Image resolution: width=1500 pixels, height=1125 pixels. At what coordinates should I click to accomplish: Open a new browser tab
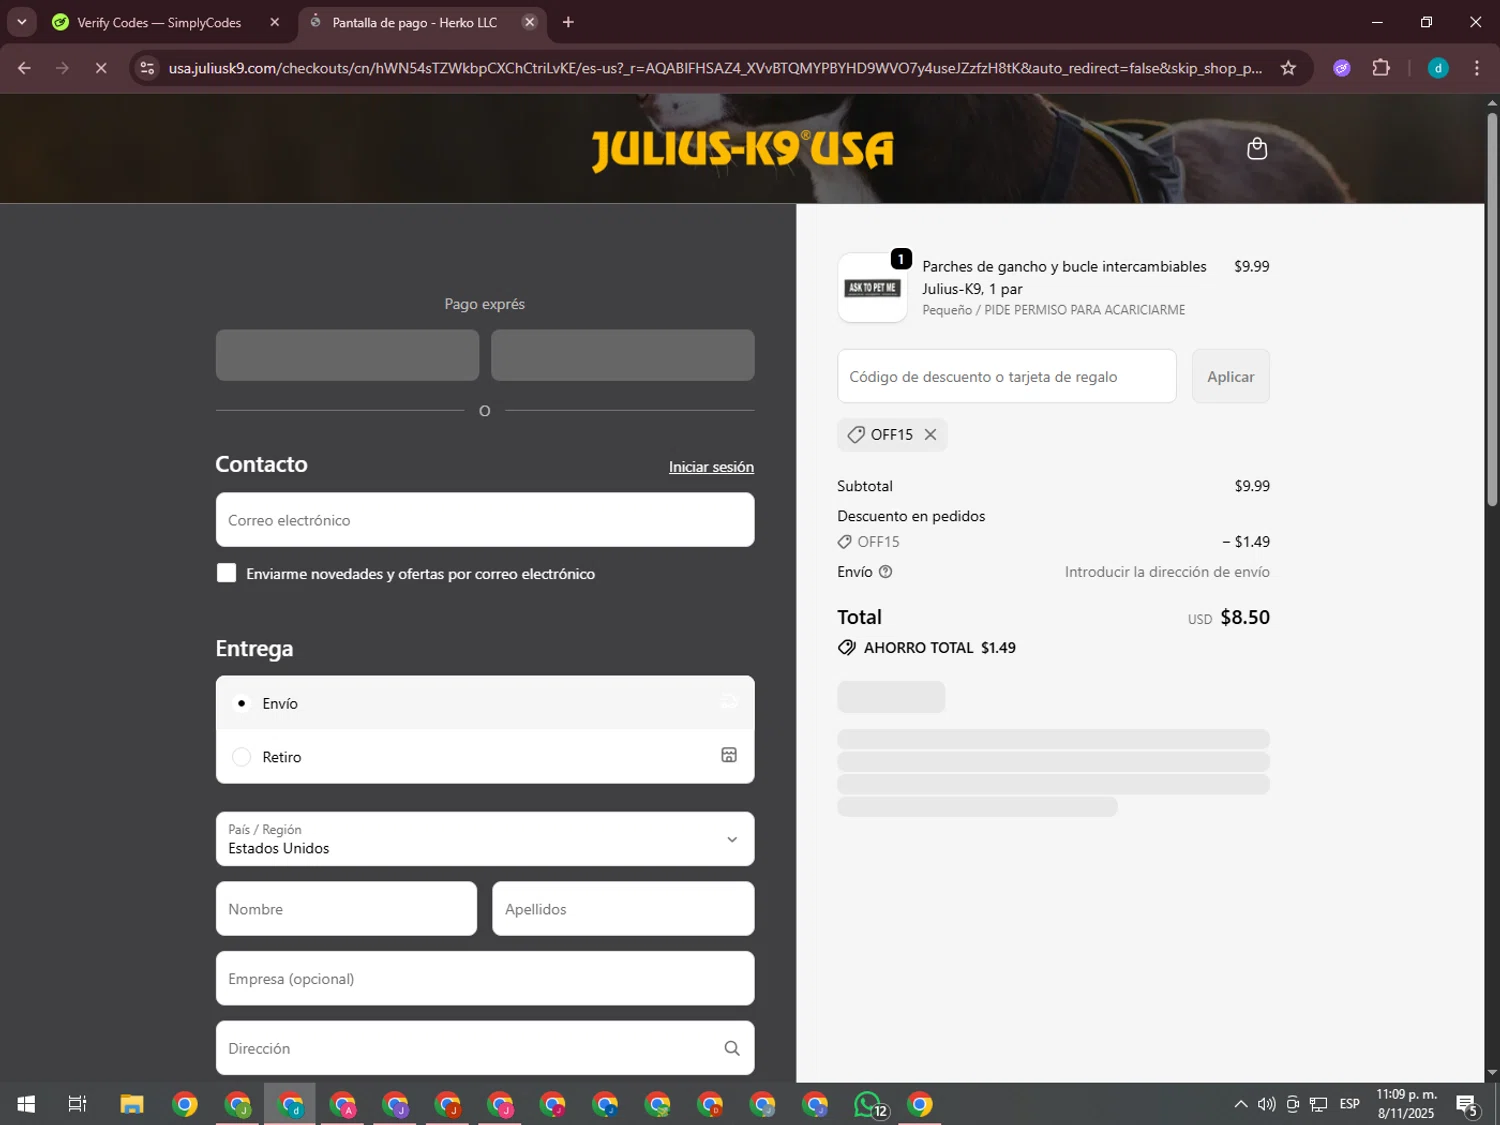coord(568,22)
